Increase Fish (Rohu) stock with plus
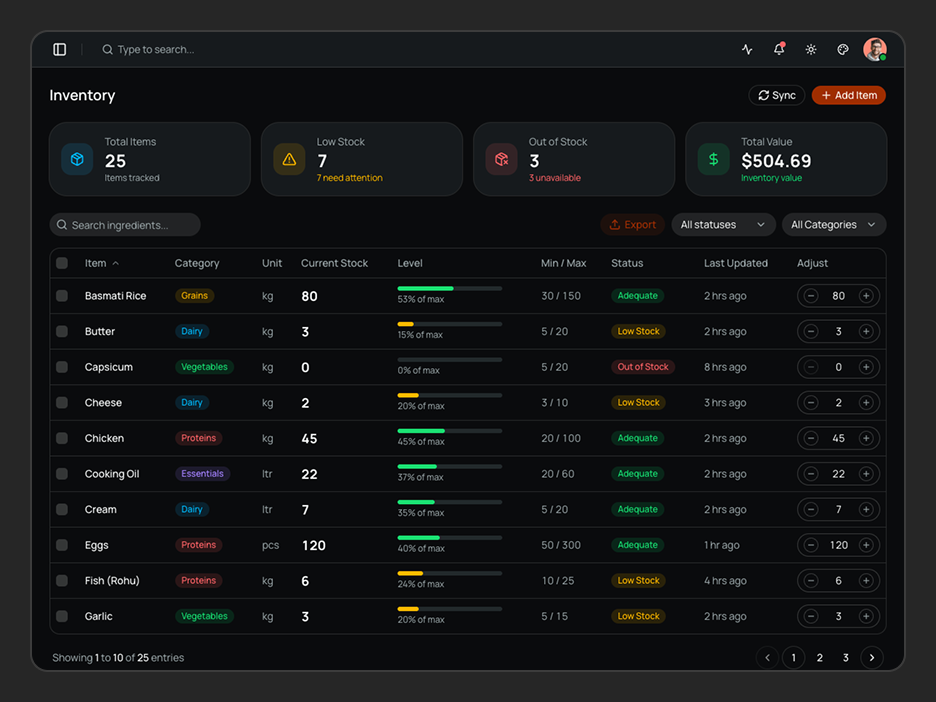This screenshot has width=936, height=702. point(866,581)
